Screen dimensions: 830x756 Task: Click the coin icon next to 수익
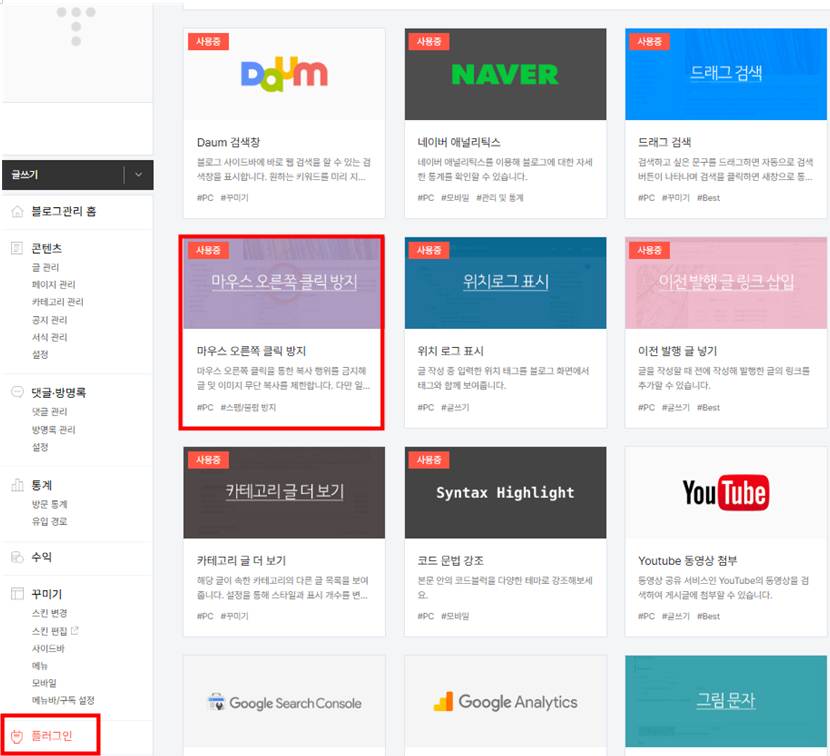tap(17, 557)
